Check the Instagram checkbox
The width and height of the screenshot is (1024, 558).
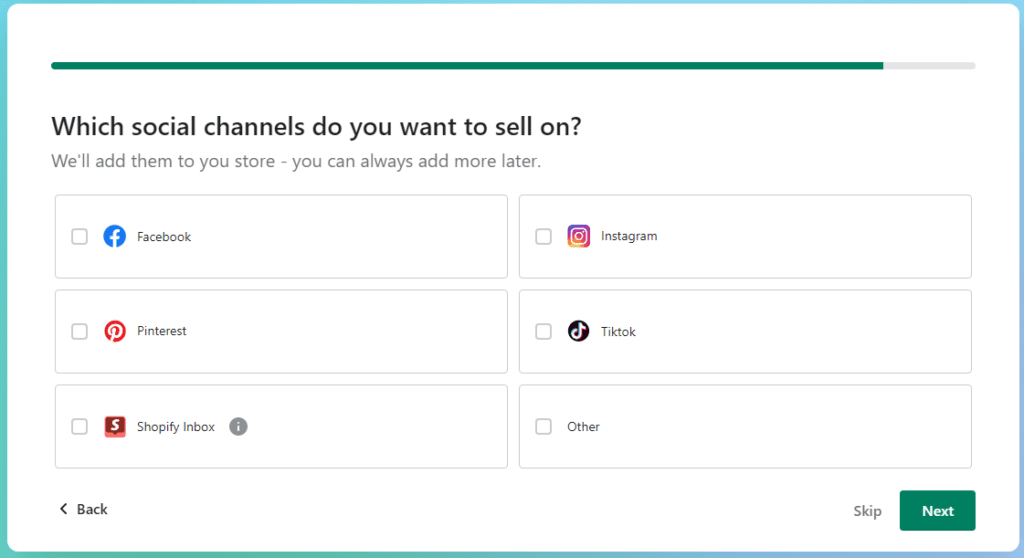[543, 237]
